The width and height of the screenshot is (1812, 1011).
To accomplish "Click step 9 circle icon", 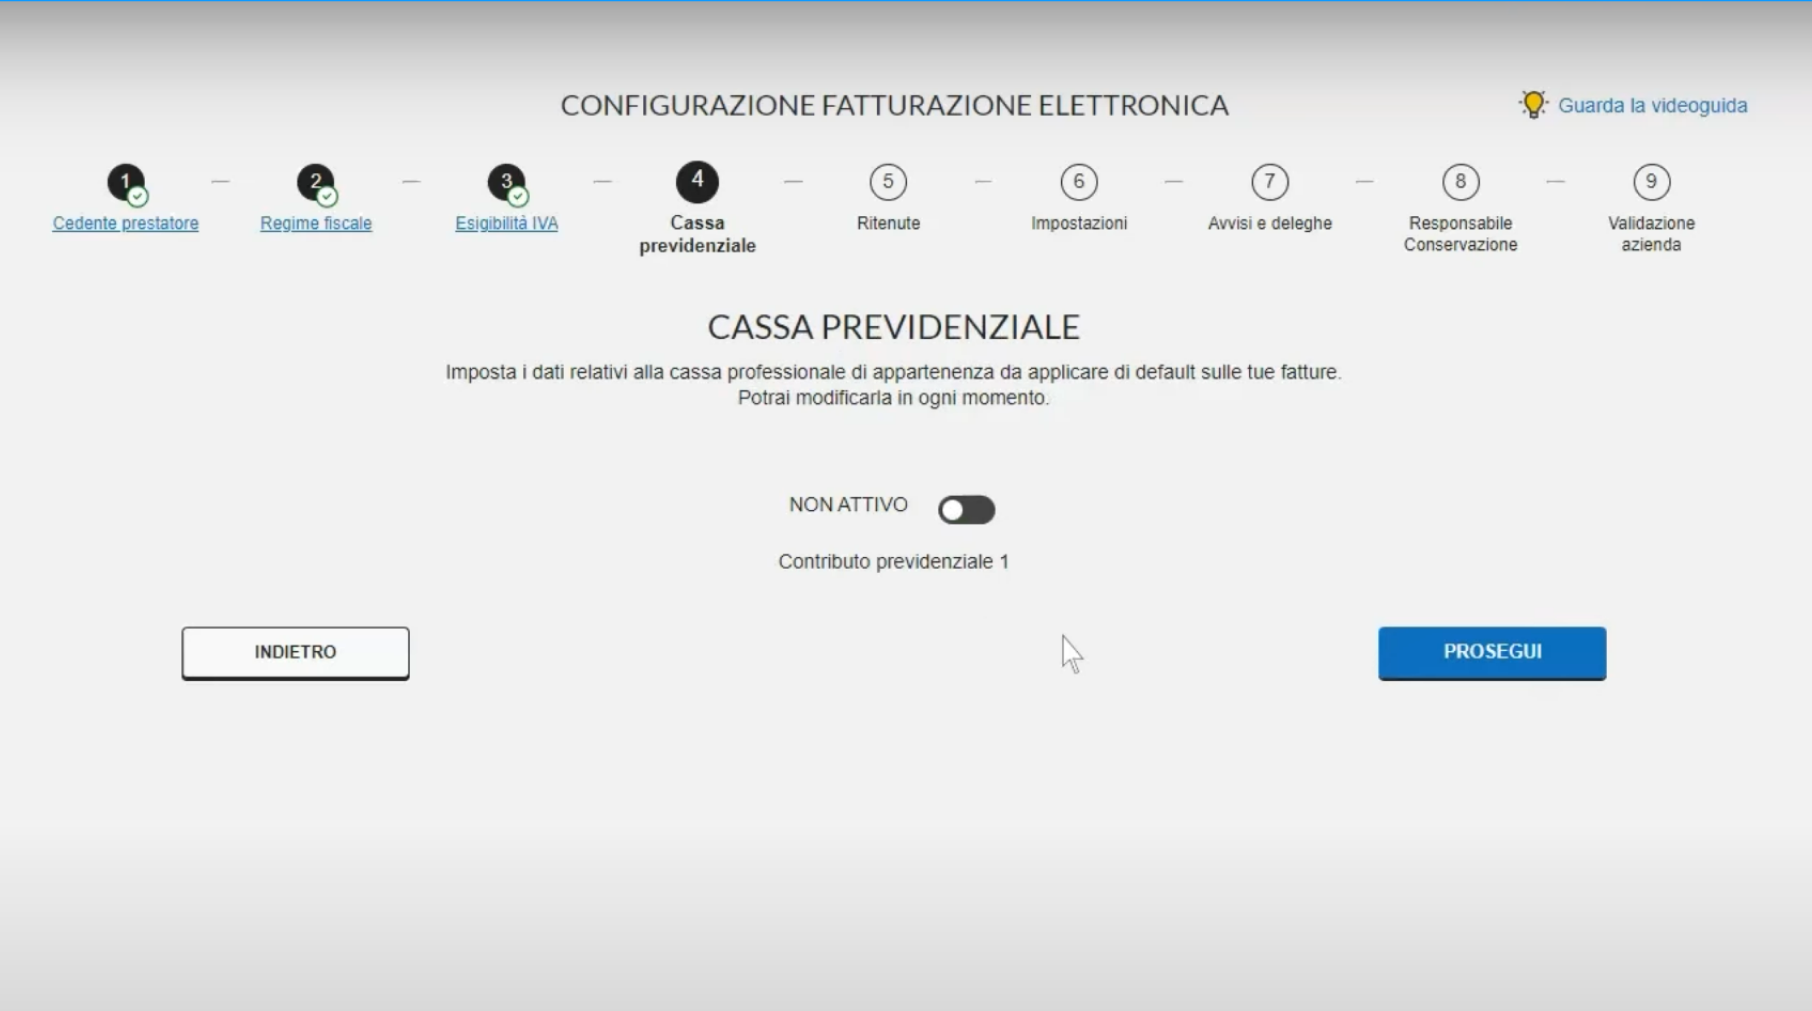I will click(x=1651, y=182).
